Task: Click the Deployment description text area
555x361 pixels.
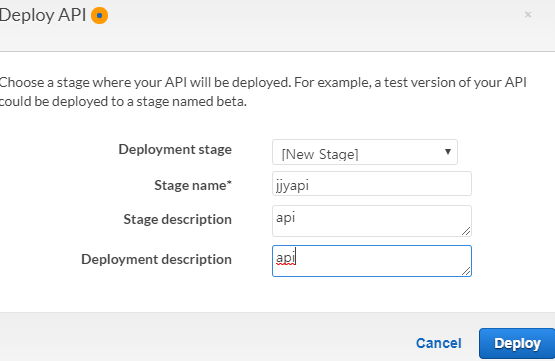Action: tap(372, 261)
